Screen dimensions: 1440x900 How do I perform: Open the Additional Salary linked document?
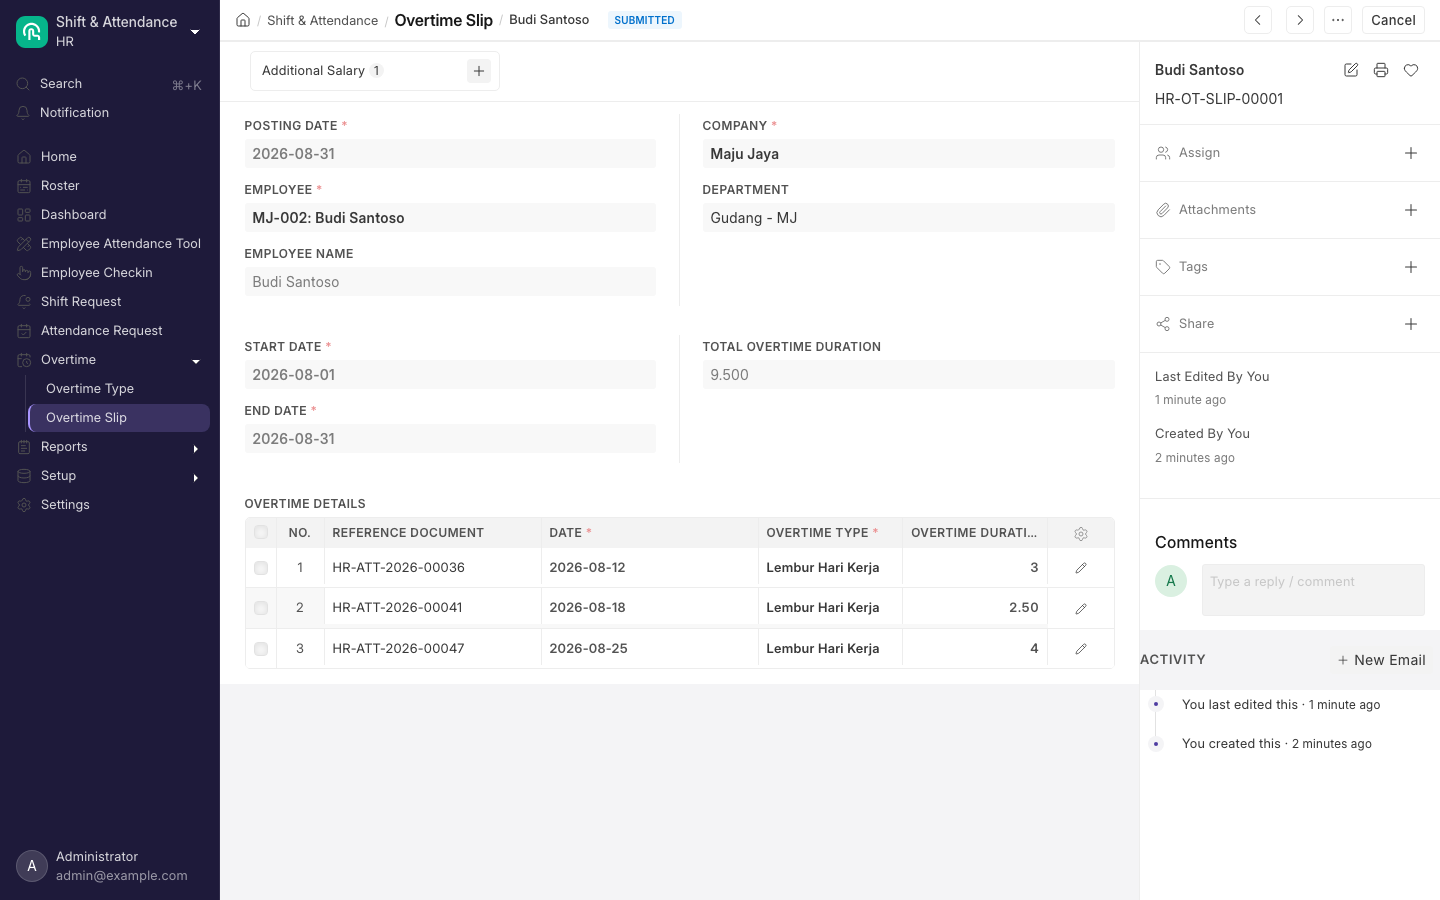(x=313, y=71)
